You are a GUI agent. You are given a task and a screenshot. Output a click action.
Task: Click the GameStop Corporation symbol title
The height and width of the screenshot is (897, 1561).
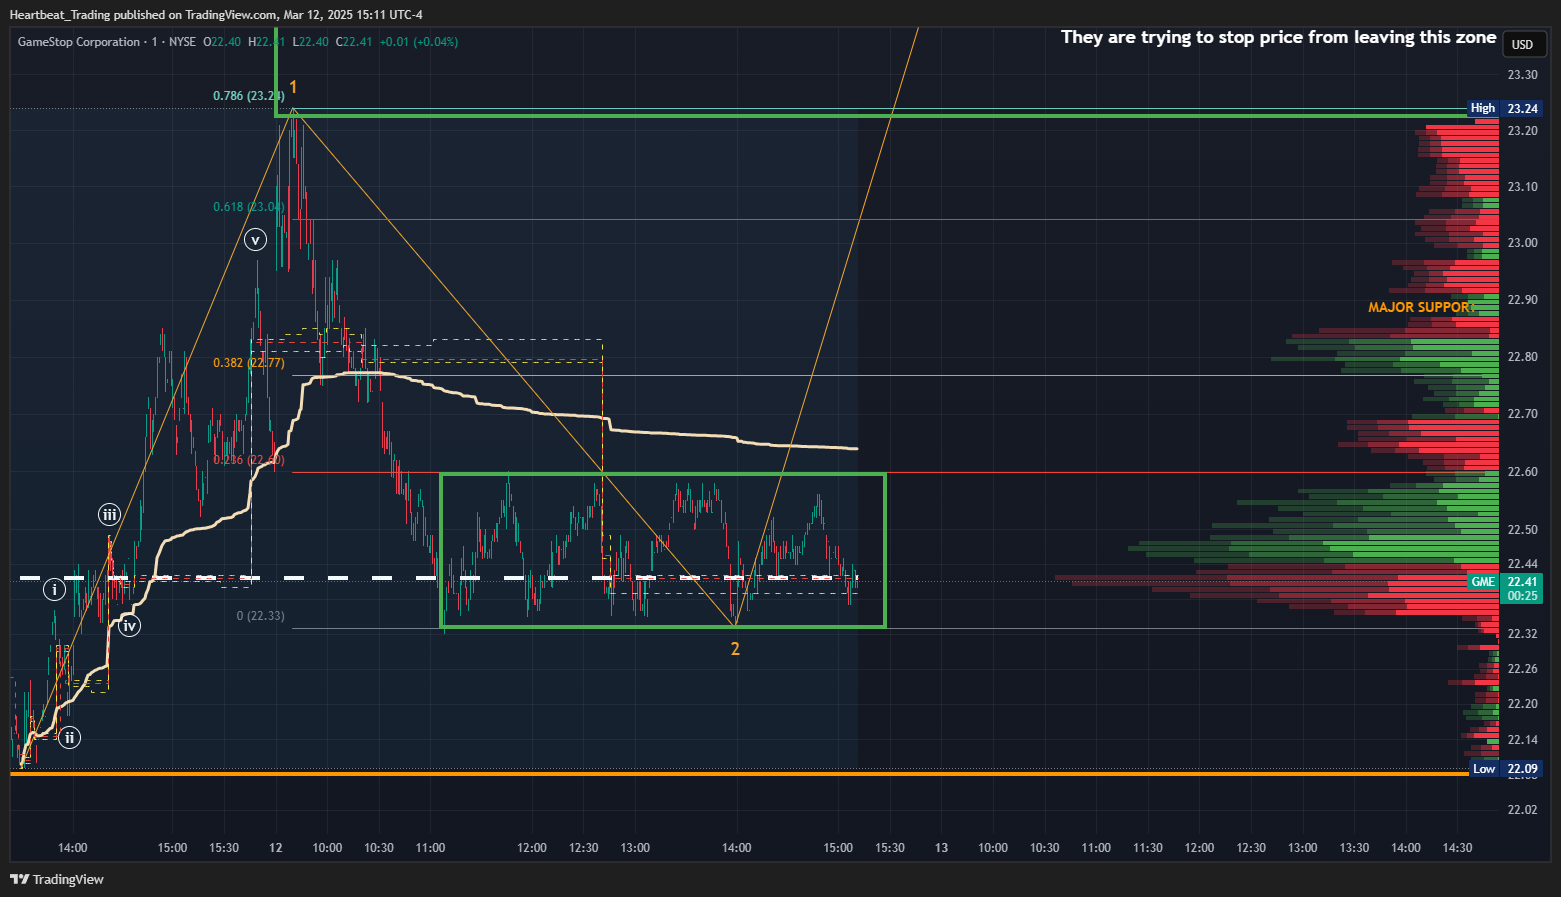[79, 42]
